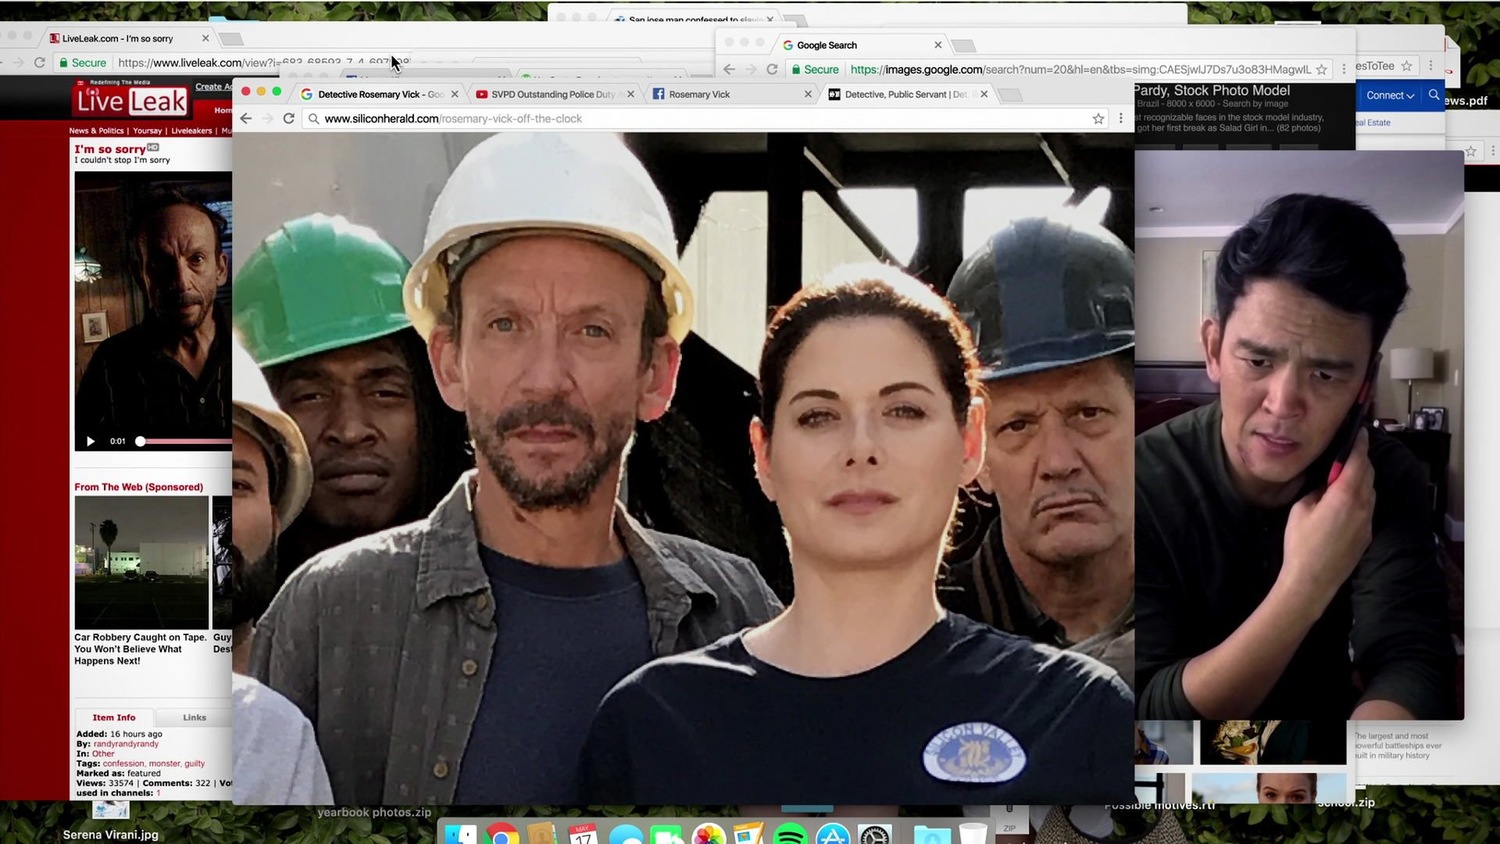Click the search magnifier beside Connect
This screenshot has width=1500, height=844.
tap(1434, 95)
